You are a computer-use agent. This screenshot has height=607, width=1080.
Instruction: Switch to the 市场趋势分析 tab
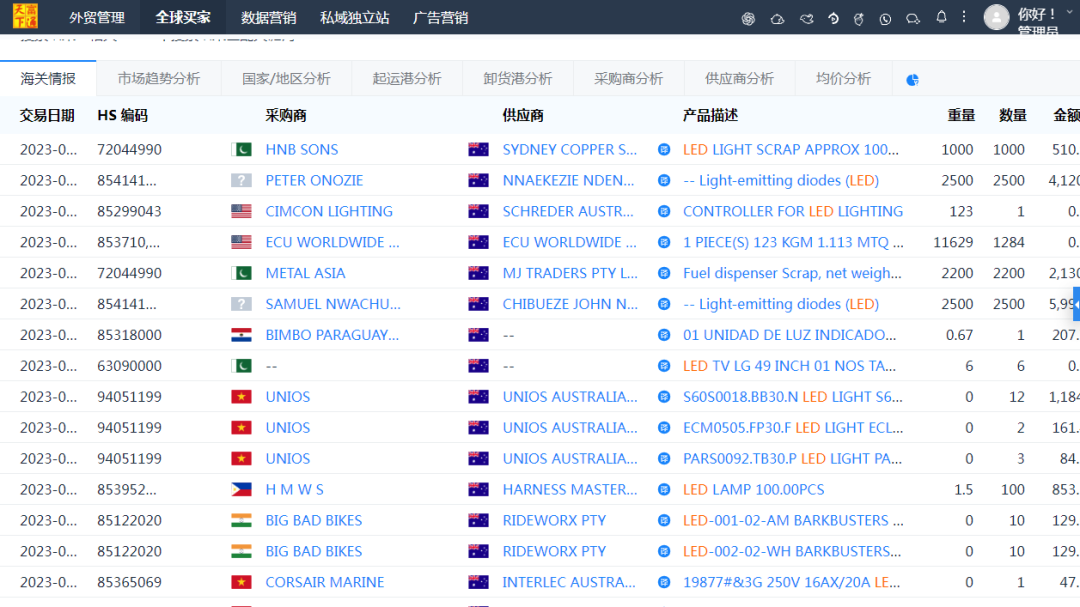(158, 79)
